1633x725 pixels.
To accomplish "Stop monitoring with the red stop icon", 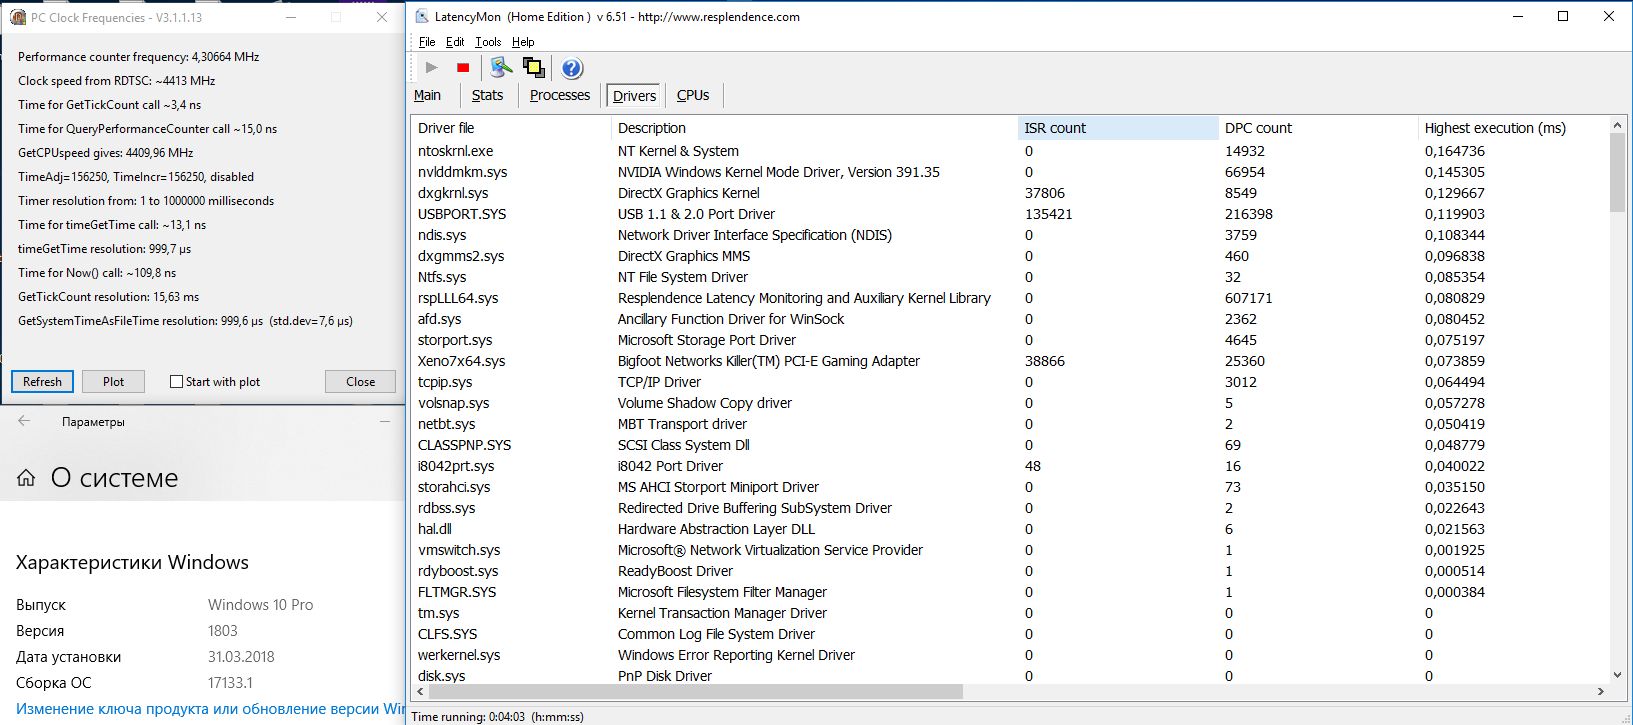I will [x=463, y=67].
